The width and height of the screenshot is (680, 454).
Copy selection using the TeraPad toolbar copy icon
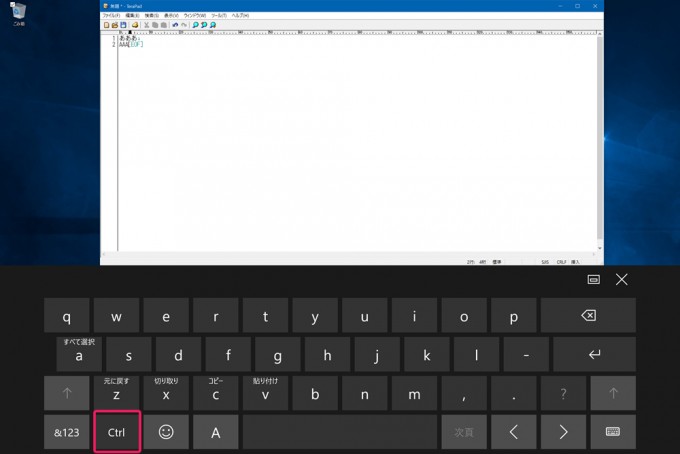(155, 25)
